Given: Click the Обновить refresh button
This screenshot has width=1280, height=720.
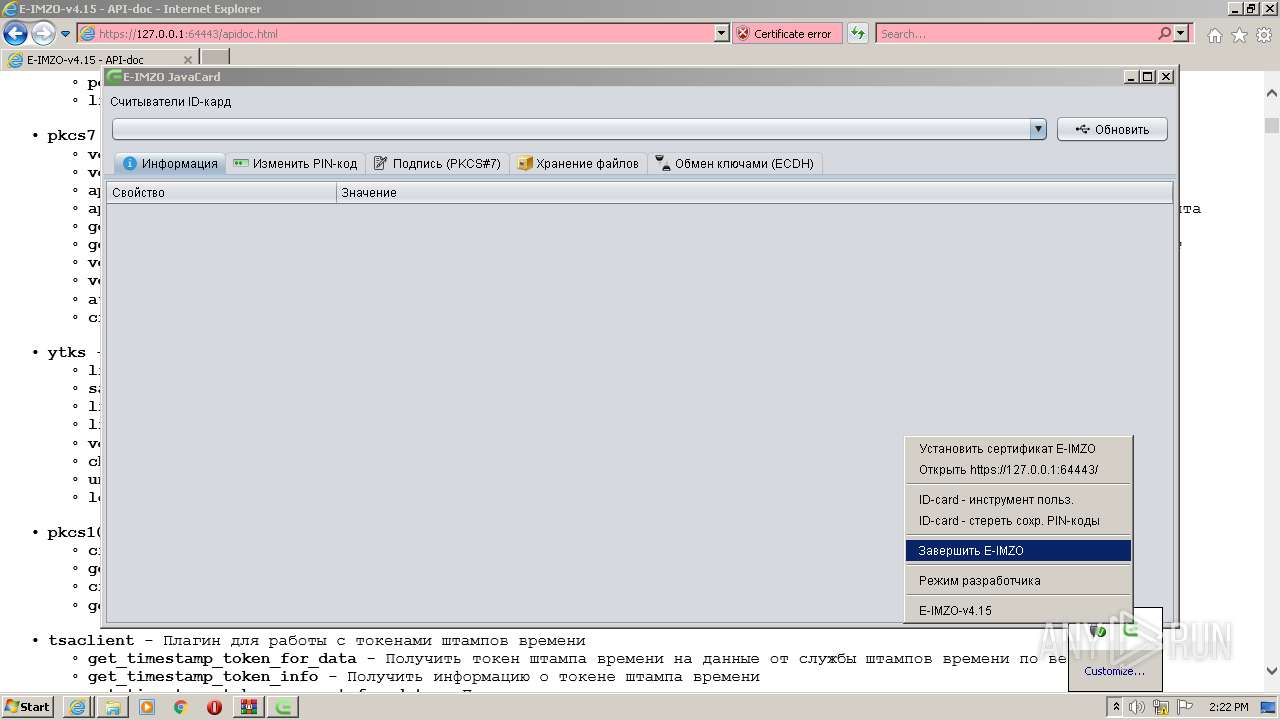Looking at the screenshot, I should point(1112,129).
